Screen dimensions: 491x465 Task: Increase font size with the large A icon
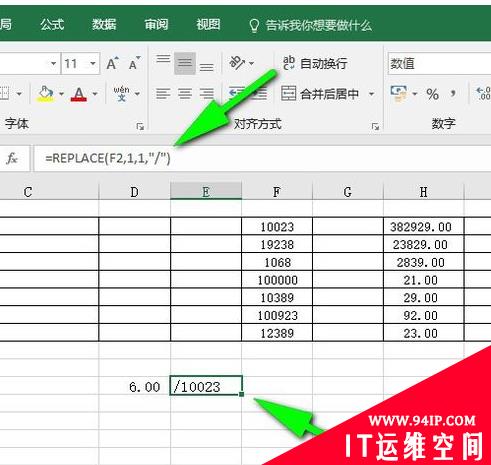click(x=112, y=63)
